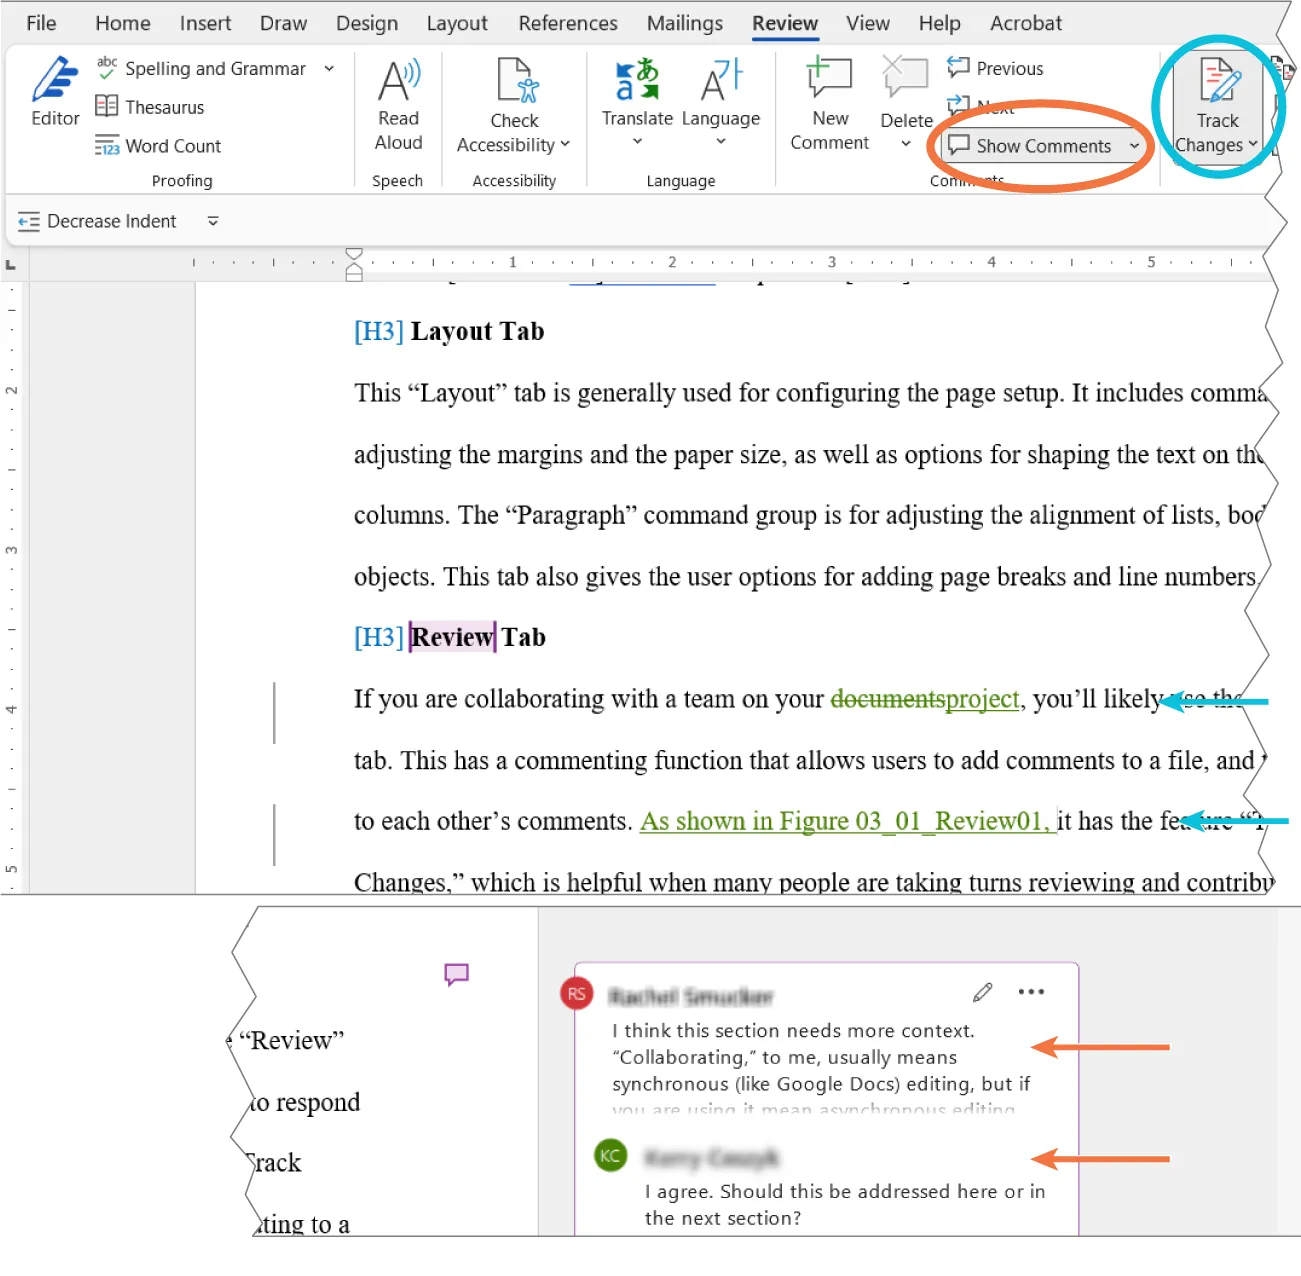This screenshot has width=1301, height=1276.
Task: Expand the Spelling and Grammar dropdown
Action: click(329, 68)
